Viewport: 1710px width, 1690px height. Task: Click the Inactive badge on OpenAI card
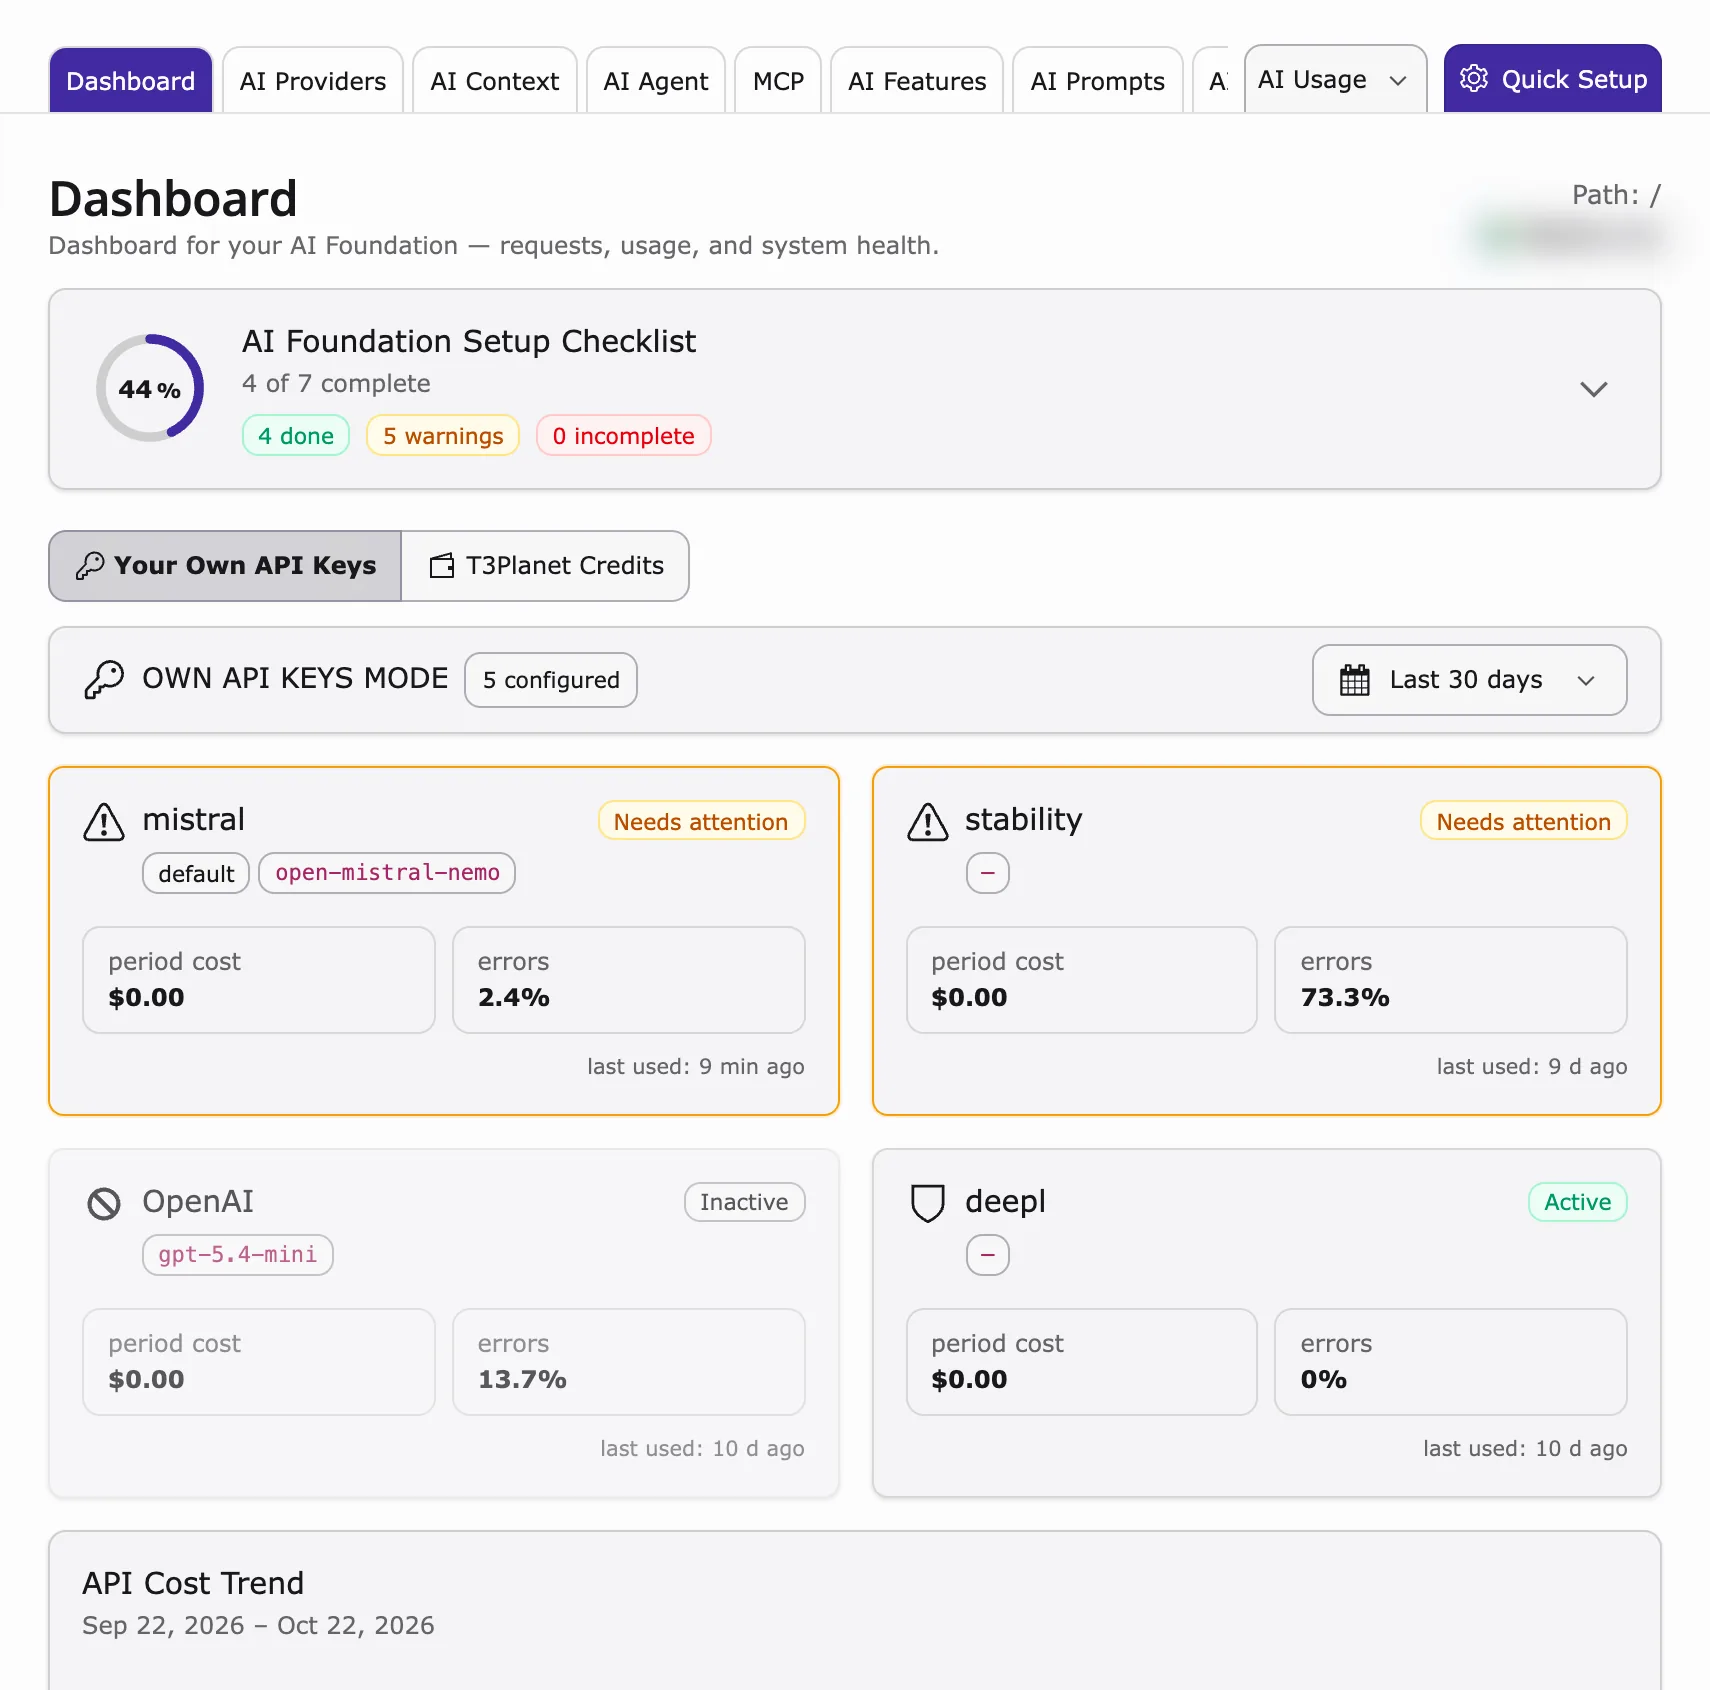744,1202
